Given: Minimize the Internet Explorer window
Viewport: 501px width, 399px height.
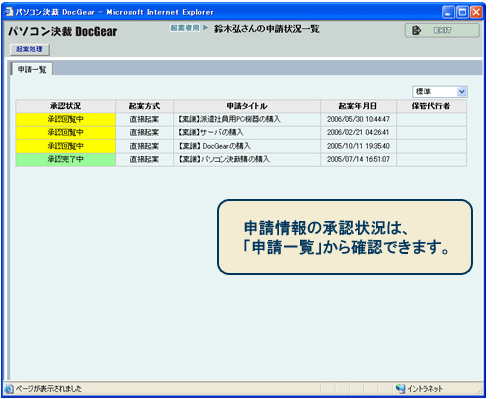Looking at the screenshot, I should pyautogui.click(x=448, y=12).
